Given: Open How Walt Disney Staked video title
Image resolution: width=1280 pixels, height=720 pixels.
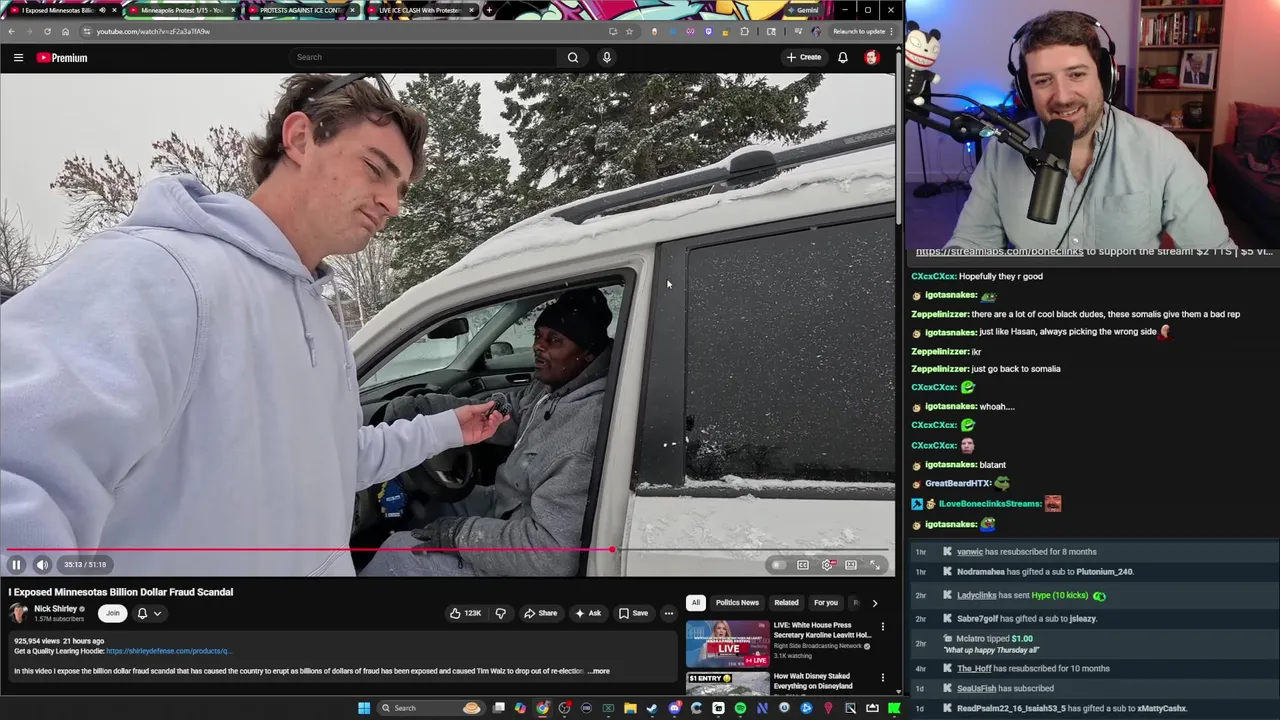Looking at the screenshot, I should pyautogui.click(x=813, y=681).
